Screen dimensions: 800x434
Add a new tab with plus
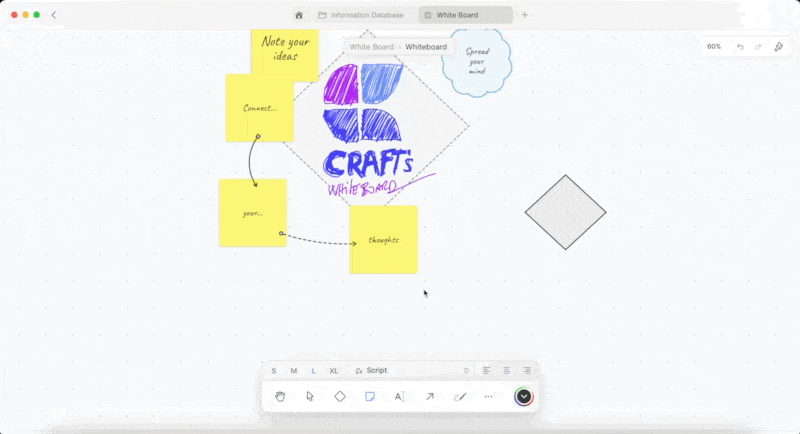coord(524,15)
